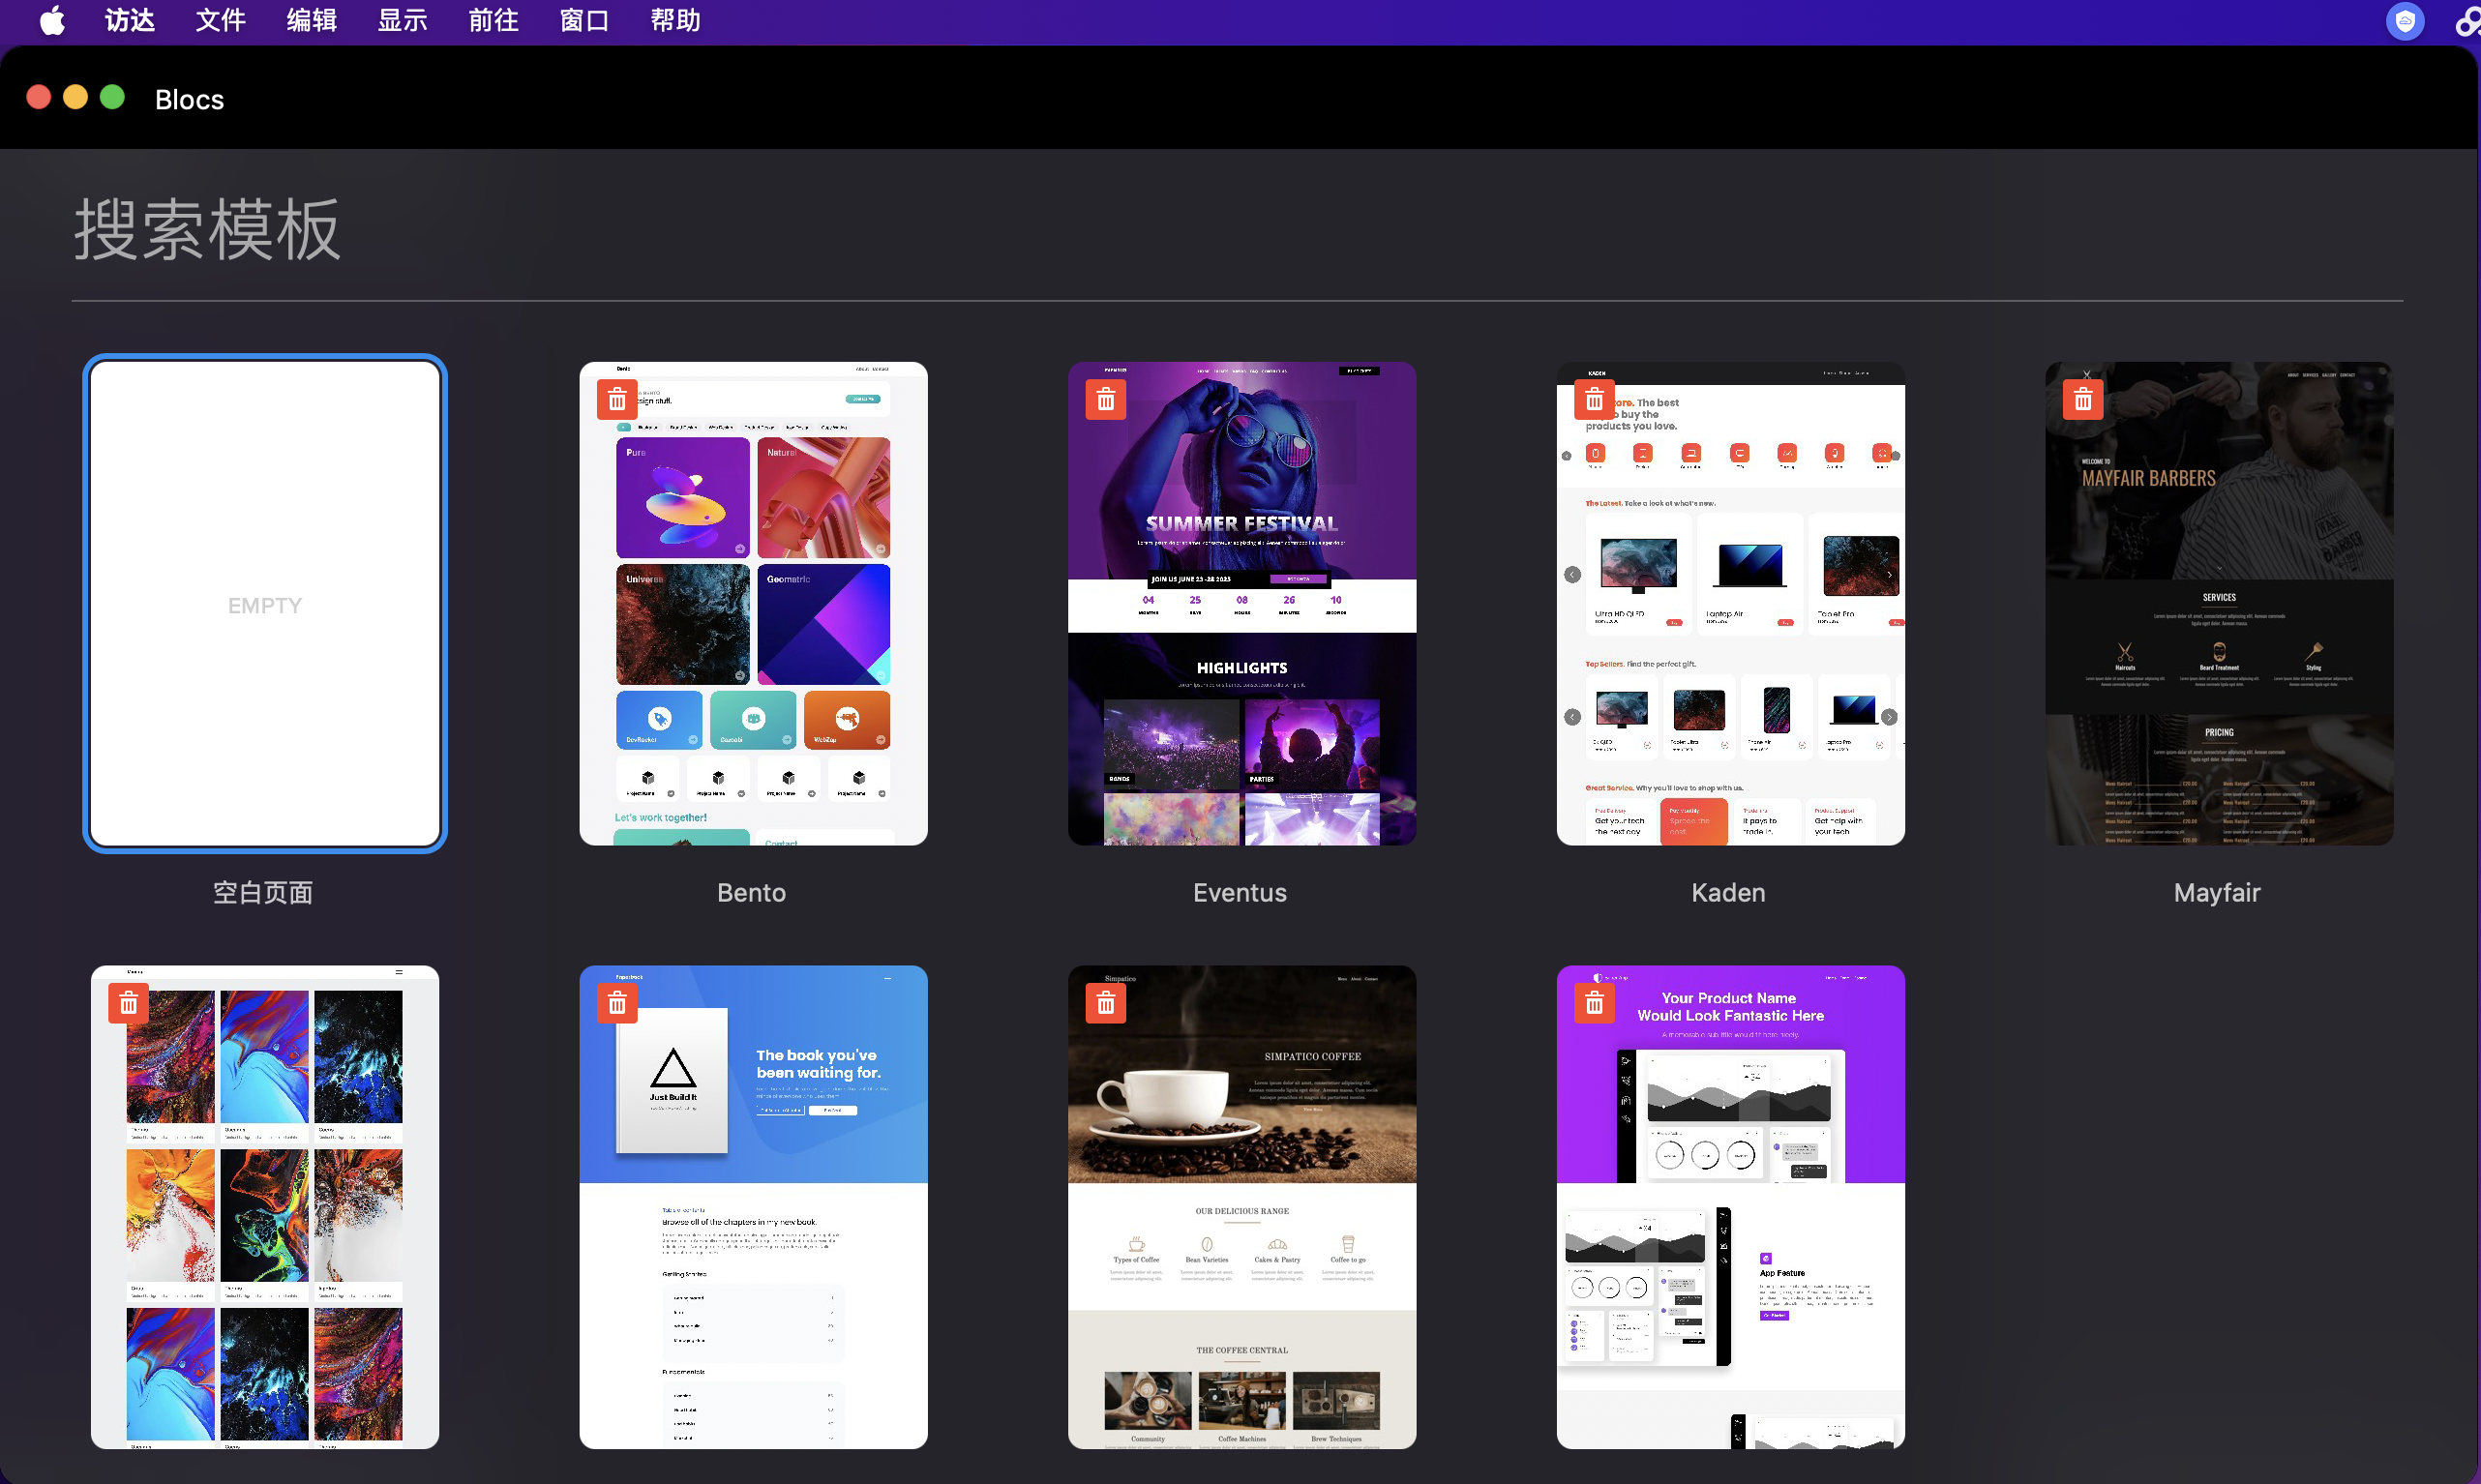Remove the purple app product template
Viewport: 2481px width, 1484px height.
tap(1594, 1004)
